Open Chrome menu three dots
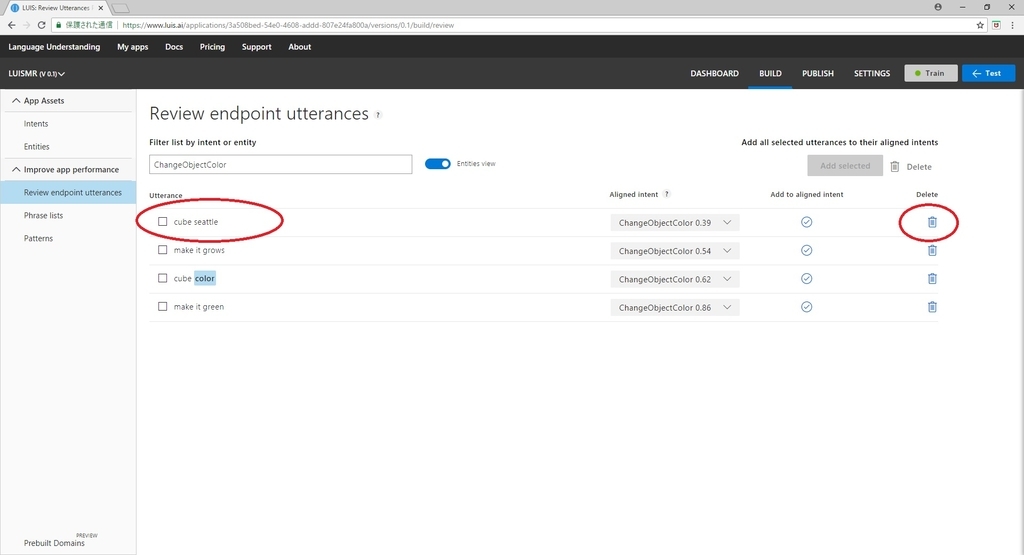Screen dimensions: 1024x555 1012,25
